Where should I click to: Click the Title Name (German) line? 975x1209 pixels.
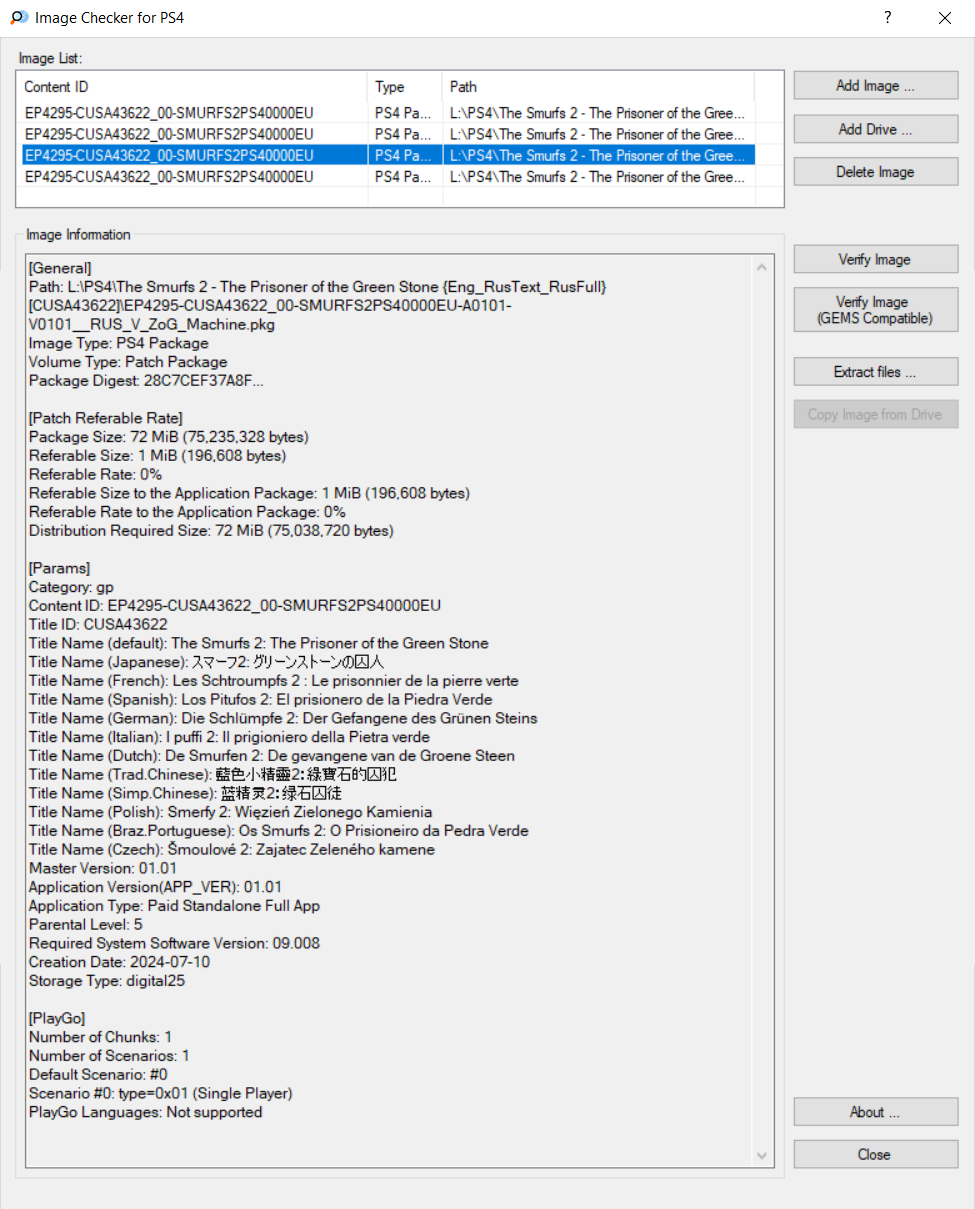[x=283, y=718]
